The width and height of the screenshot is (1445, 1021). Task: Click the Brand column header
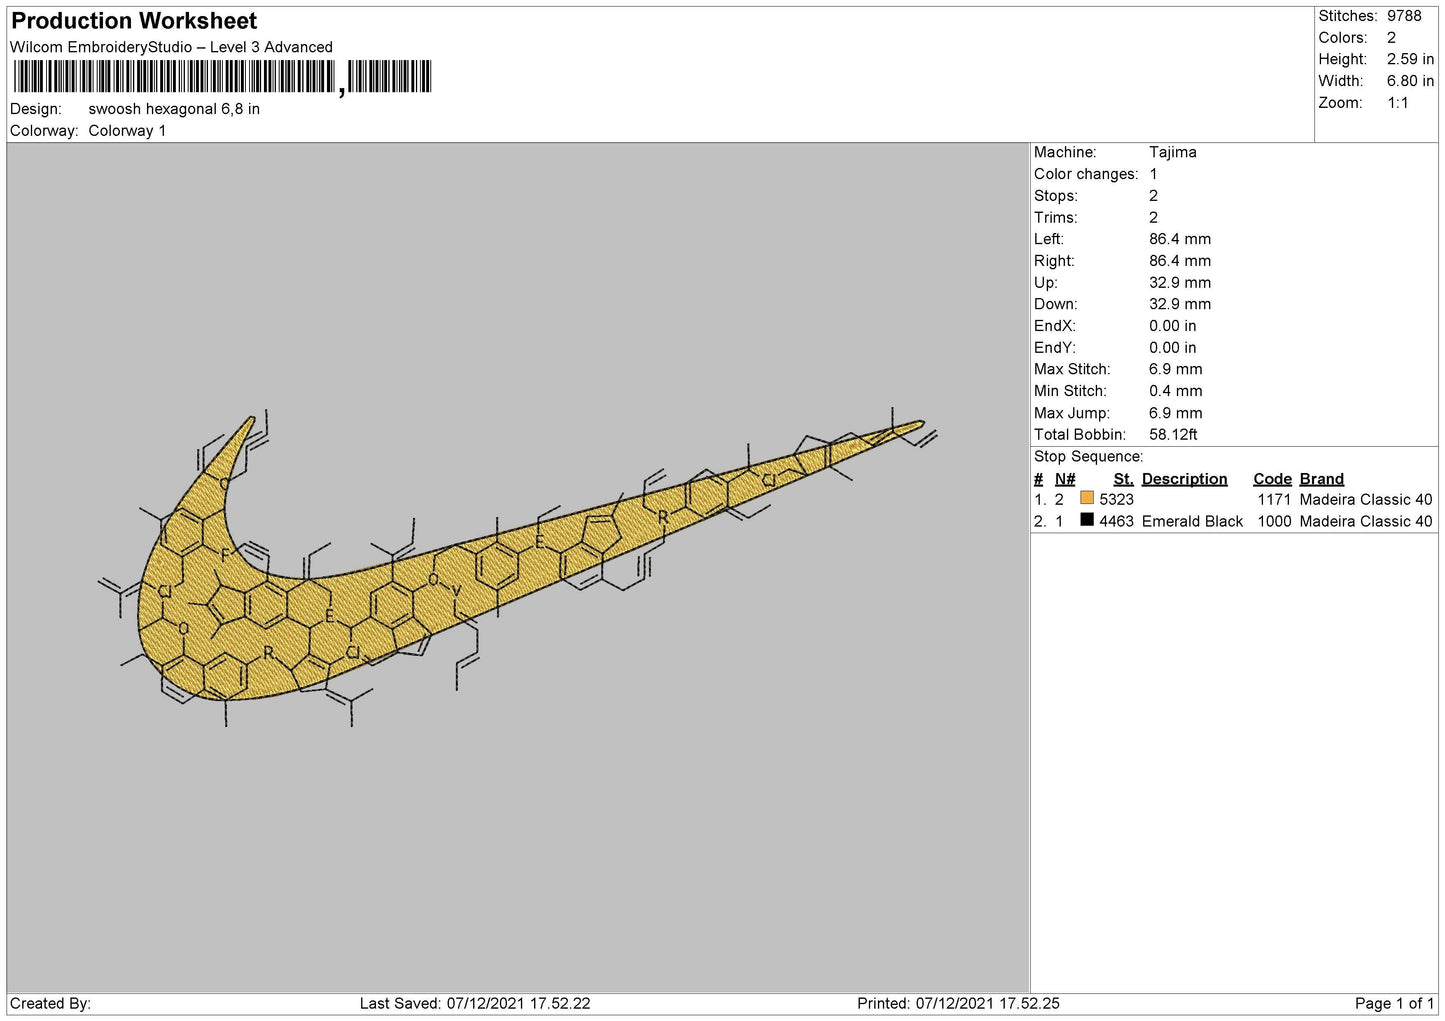(x=1321, y=479)
